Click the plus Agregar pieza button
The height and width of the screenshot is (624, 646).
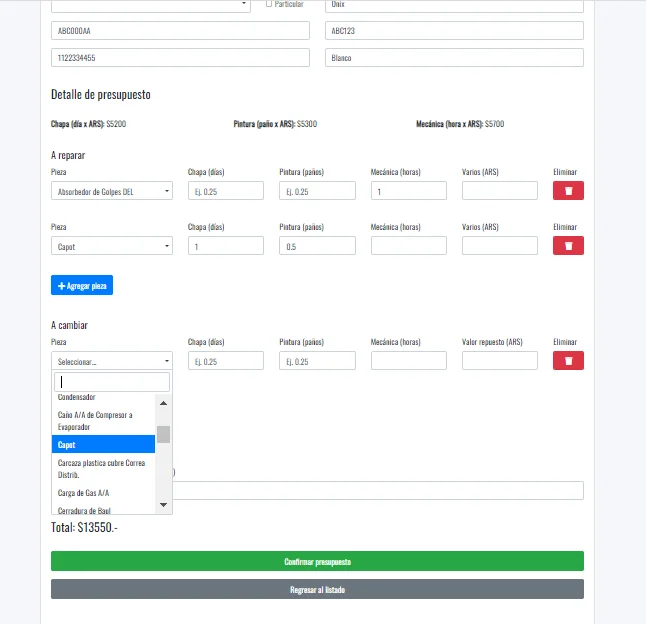tap(82, 286)
